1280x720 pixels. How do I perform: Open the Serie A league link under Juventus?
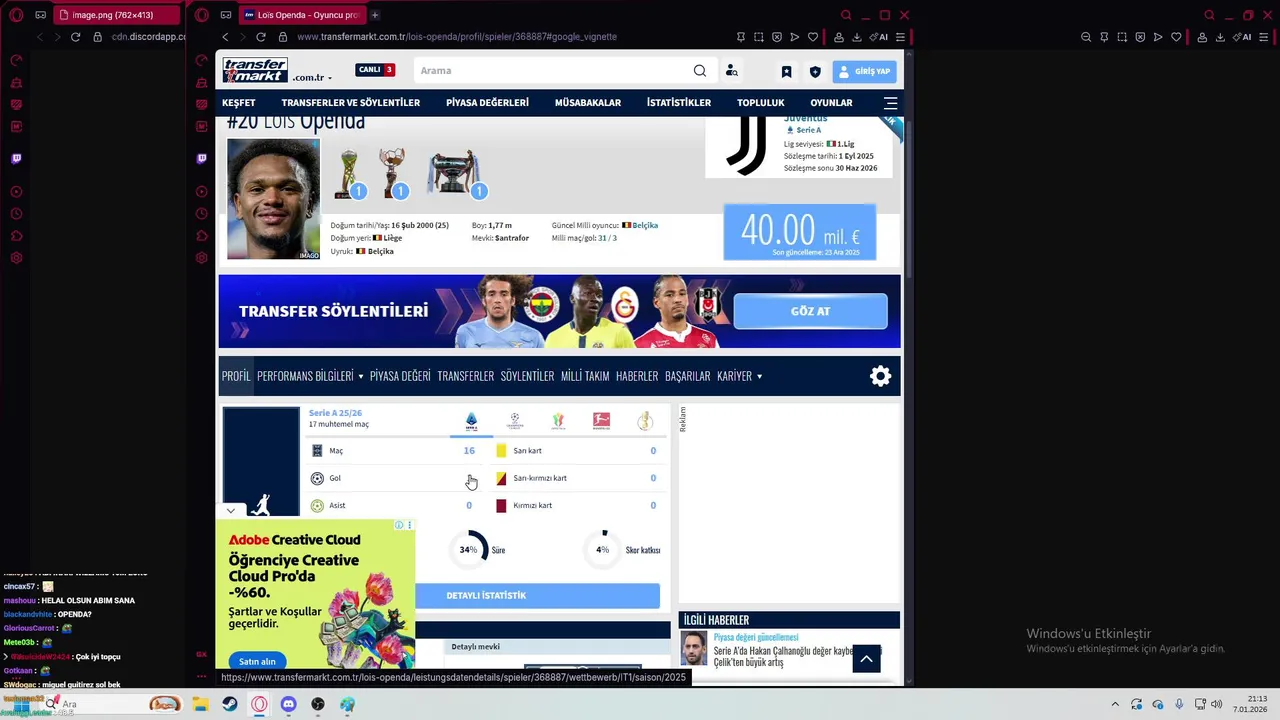(x=808, y=130)
